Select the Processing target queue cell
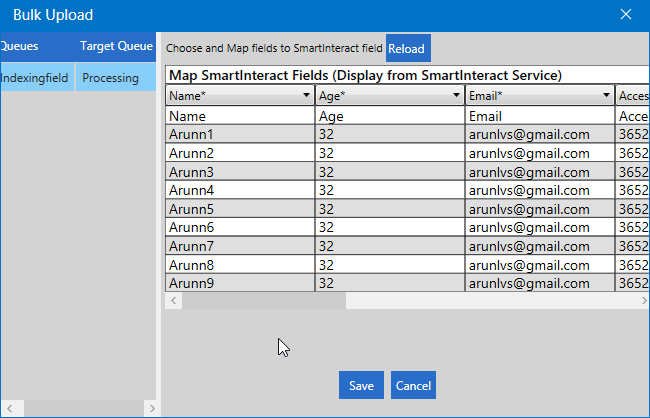The height and width of the screenshot is (418, 650). point(111,78)
